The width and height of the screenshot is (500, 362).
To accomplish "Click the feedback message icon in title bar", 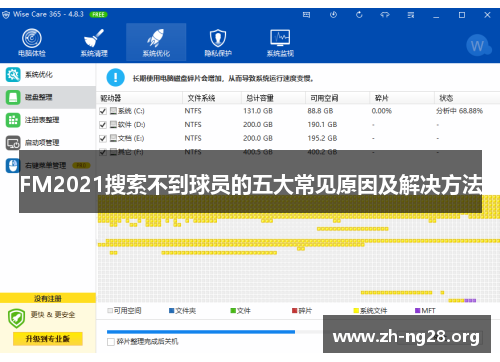I will coord(306,15).
